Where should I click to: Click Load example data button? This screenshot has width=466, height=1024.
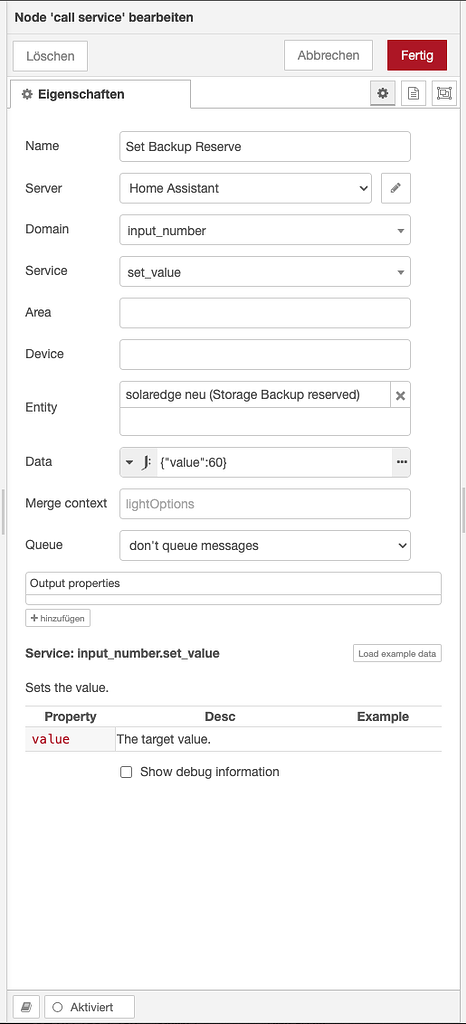pyautogui.click(x=397, y=653)
